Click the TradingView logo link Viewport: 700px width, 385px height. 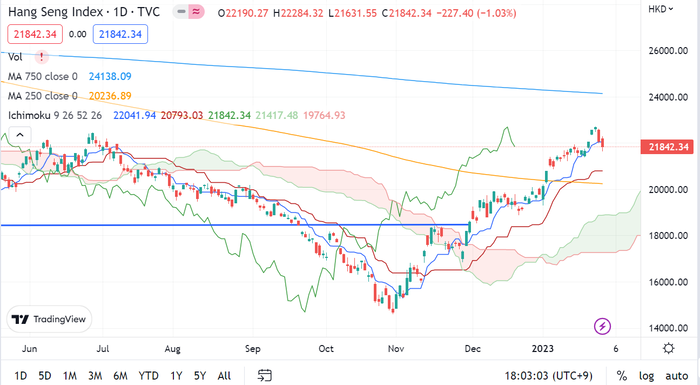pyautogui.click(x=49, y=319)
